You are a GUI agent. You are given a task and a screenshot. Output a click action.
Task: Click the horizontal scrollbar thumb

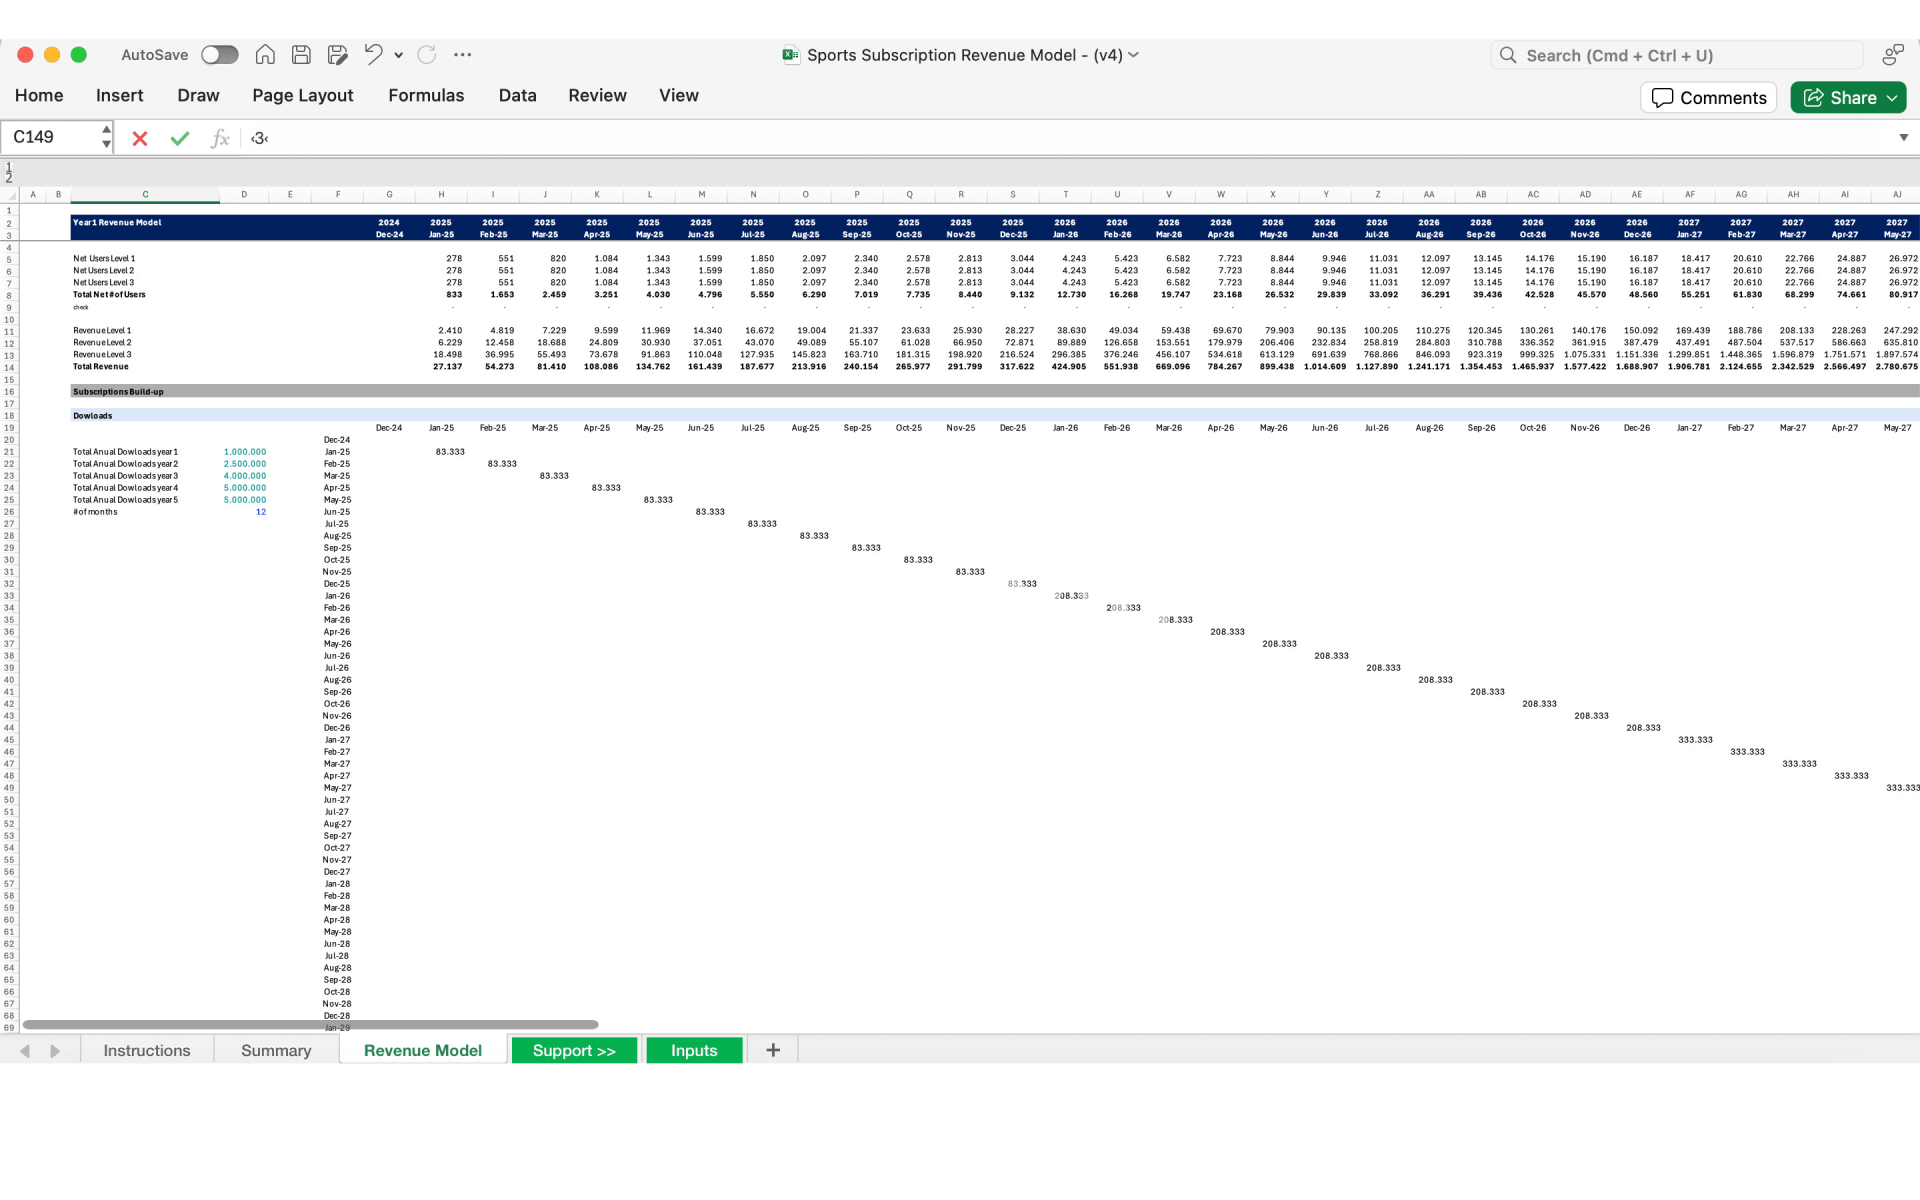pos(310,1025)
